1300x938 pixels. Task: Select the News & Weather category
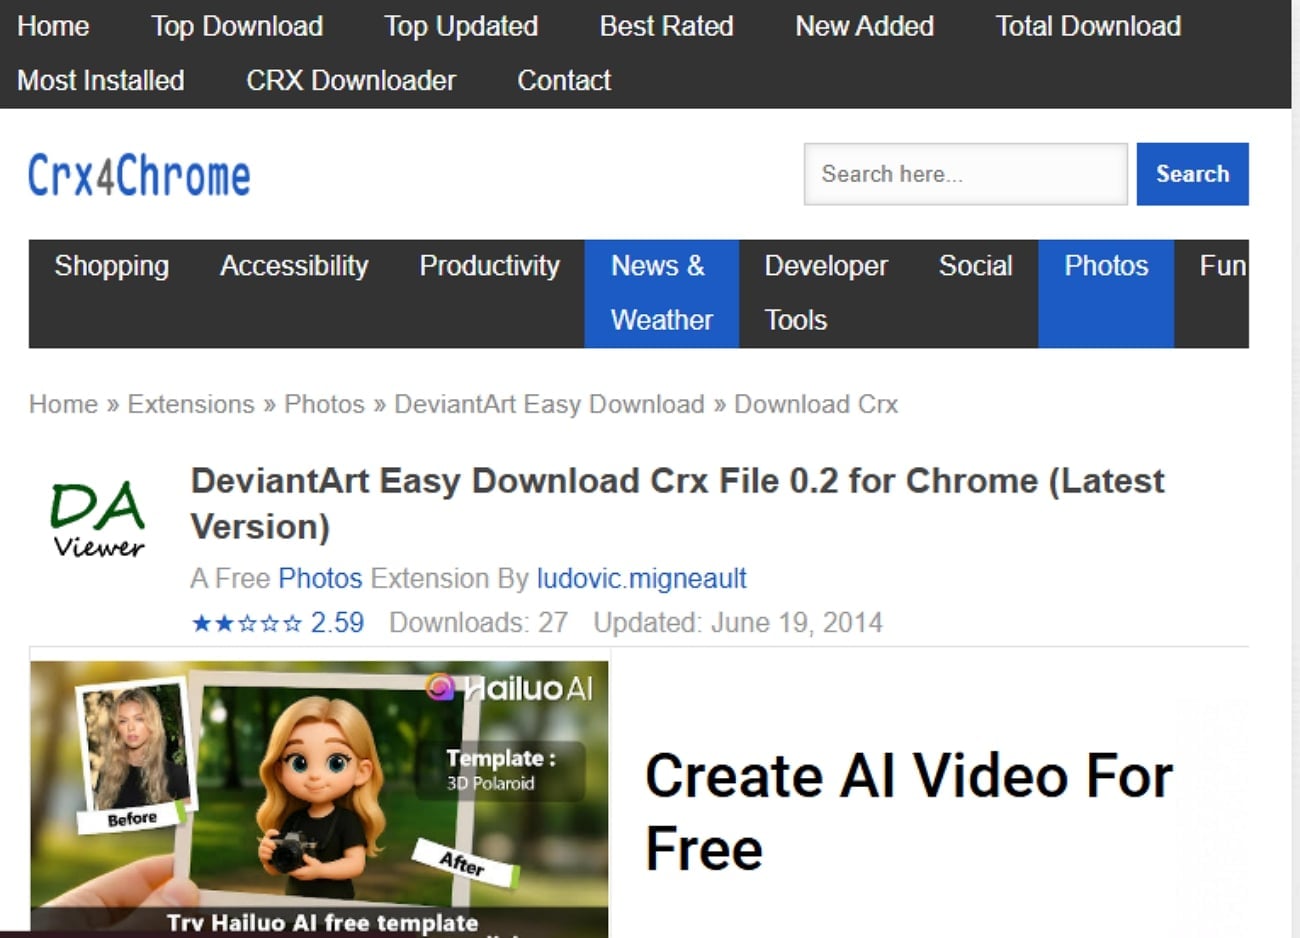pos(660,293)
